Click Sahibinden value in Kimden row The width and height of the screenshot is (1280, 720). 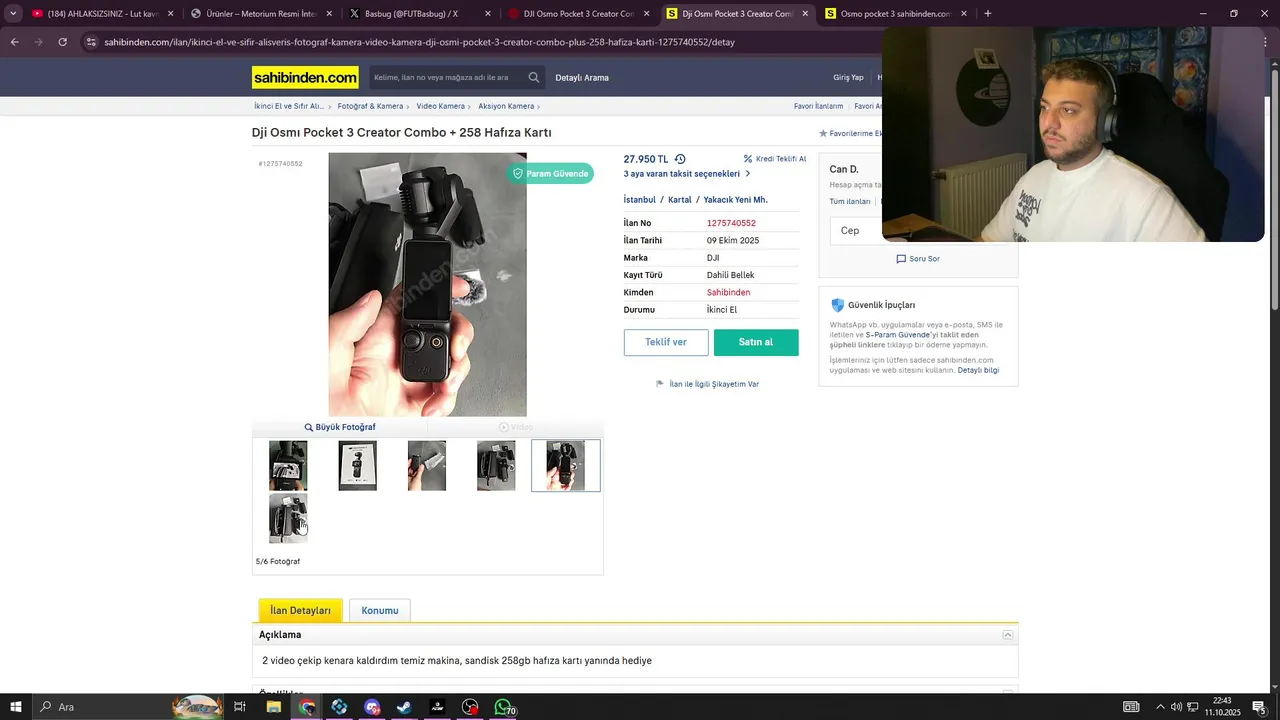pyautogui.click(x=728, y=292)
